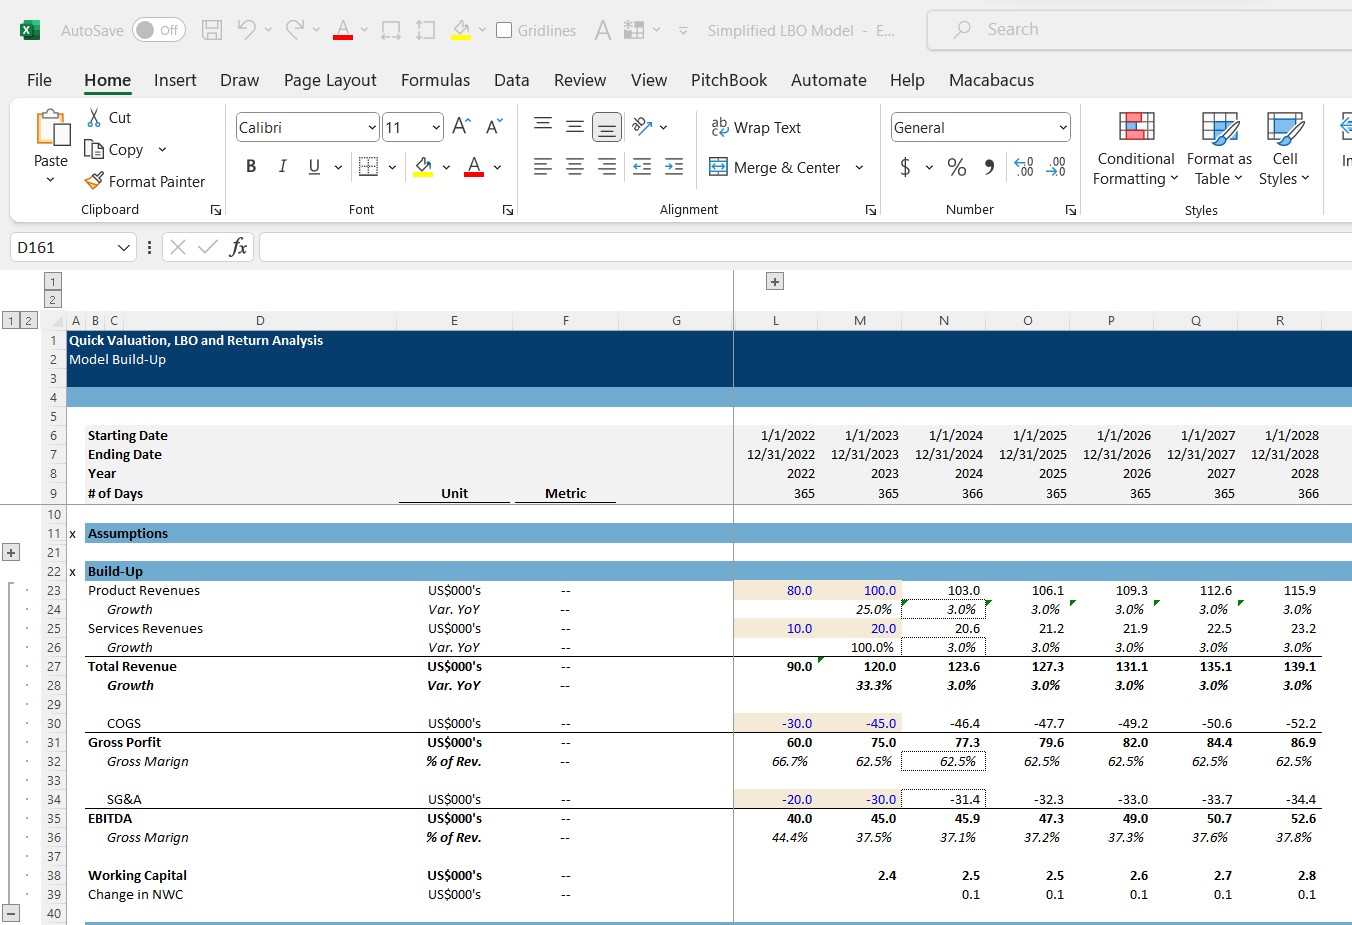Pick the red font color swatch
The image size is (1352, 925).
point(473,168)
